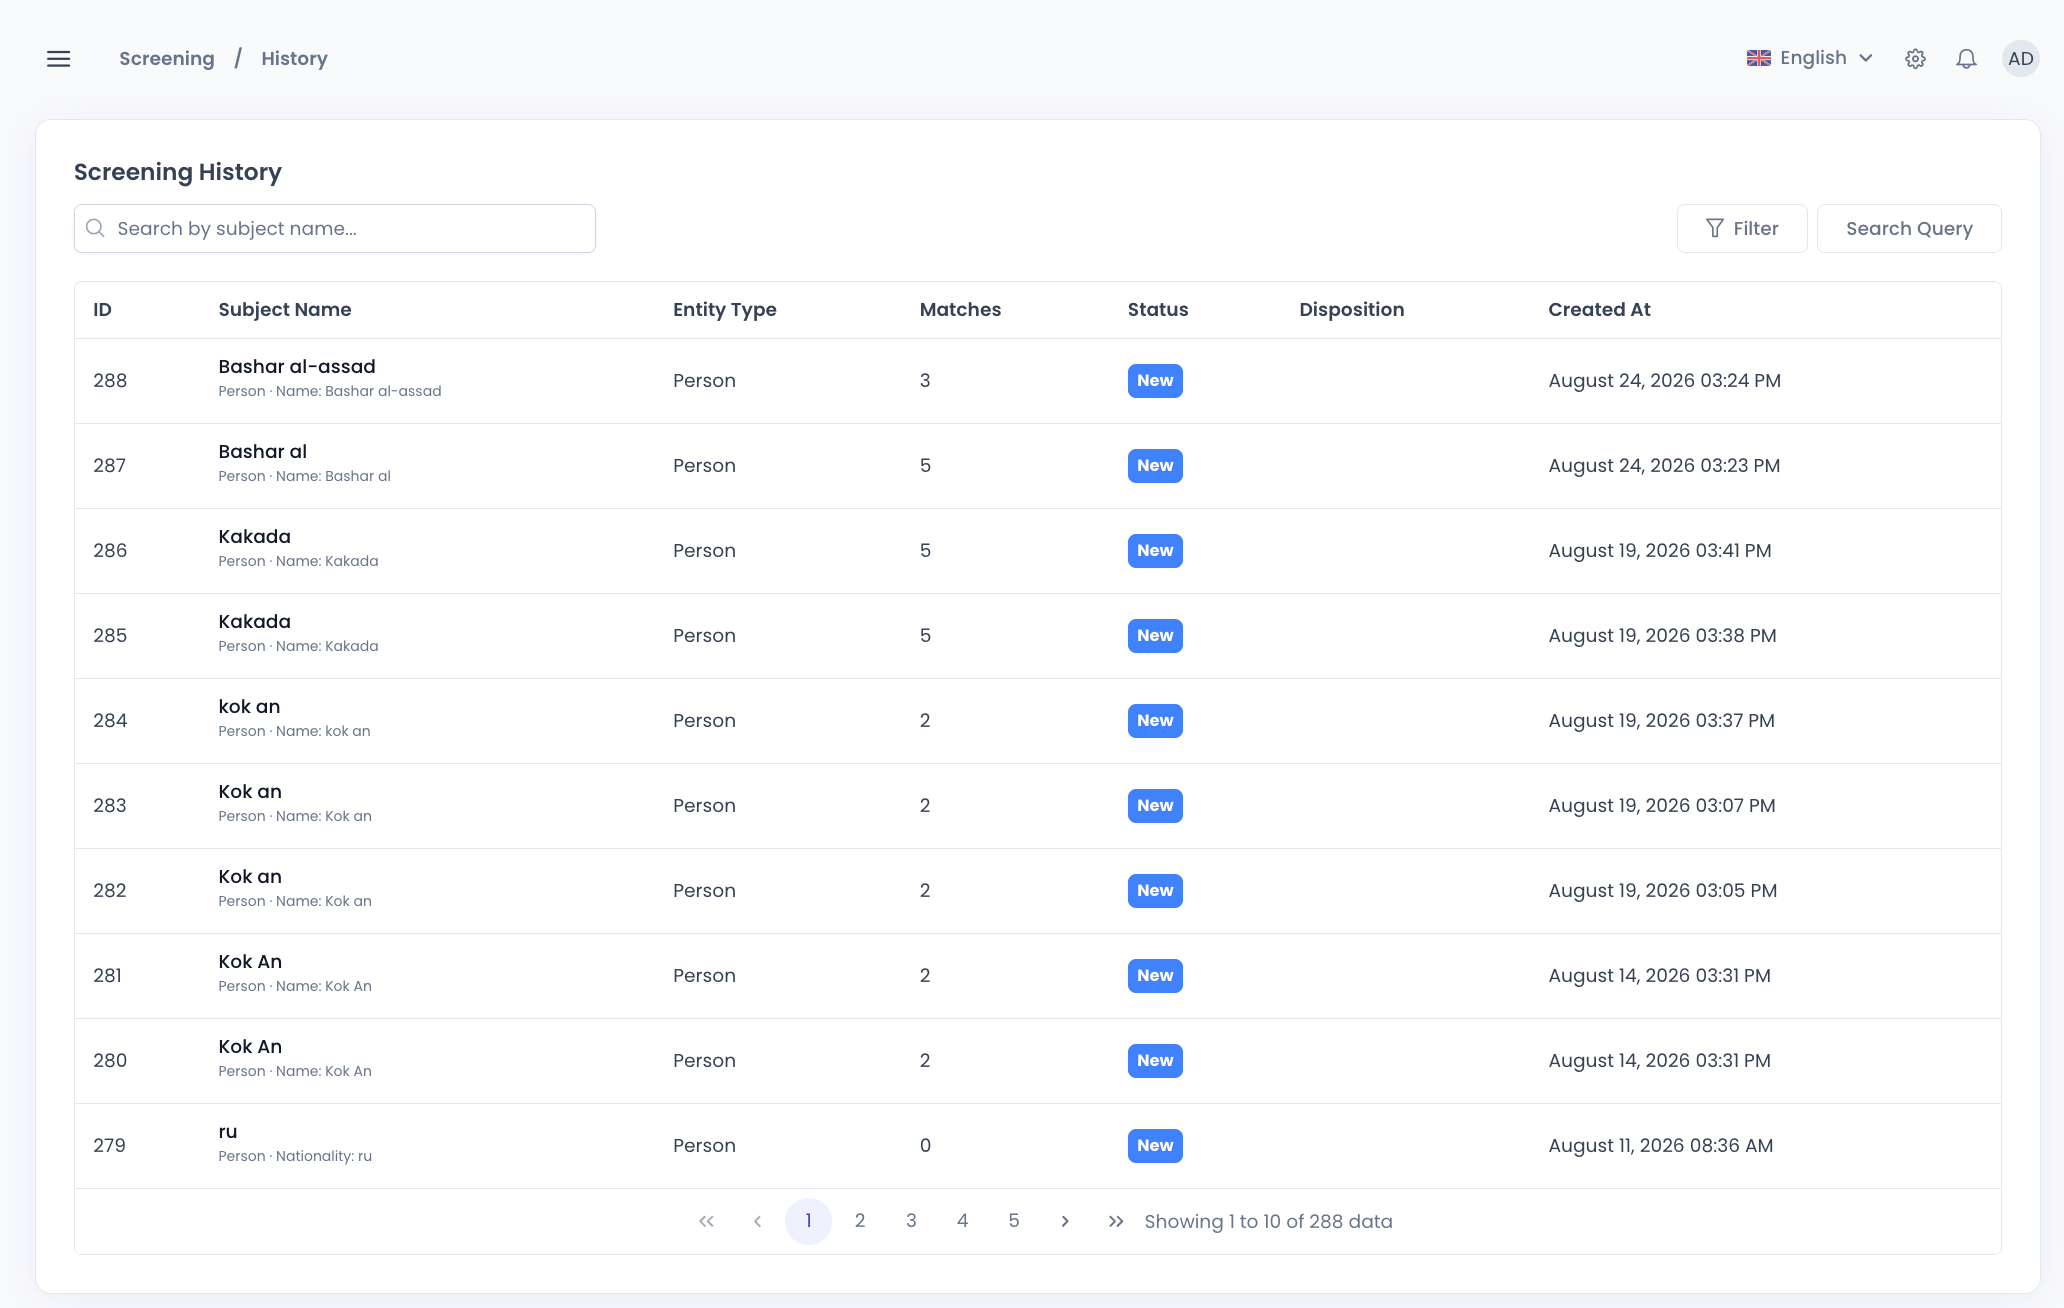Open the notifications bell
The width and height of the screenshot is (2064, 1308).
pyautogui.click(x=1966, y=59)
